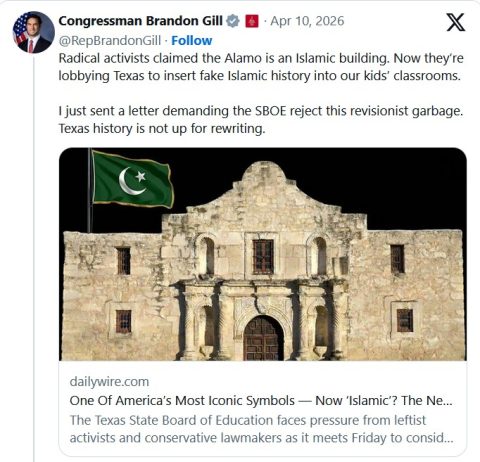
Task: Visit the dailywire.com source domain
Action: 109,382
